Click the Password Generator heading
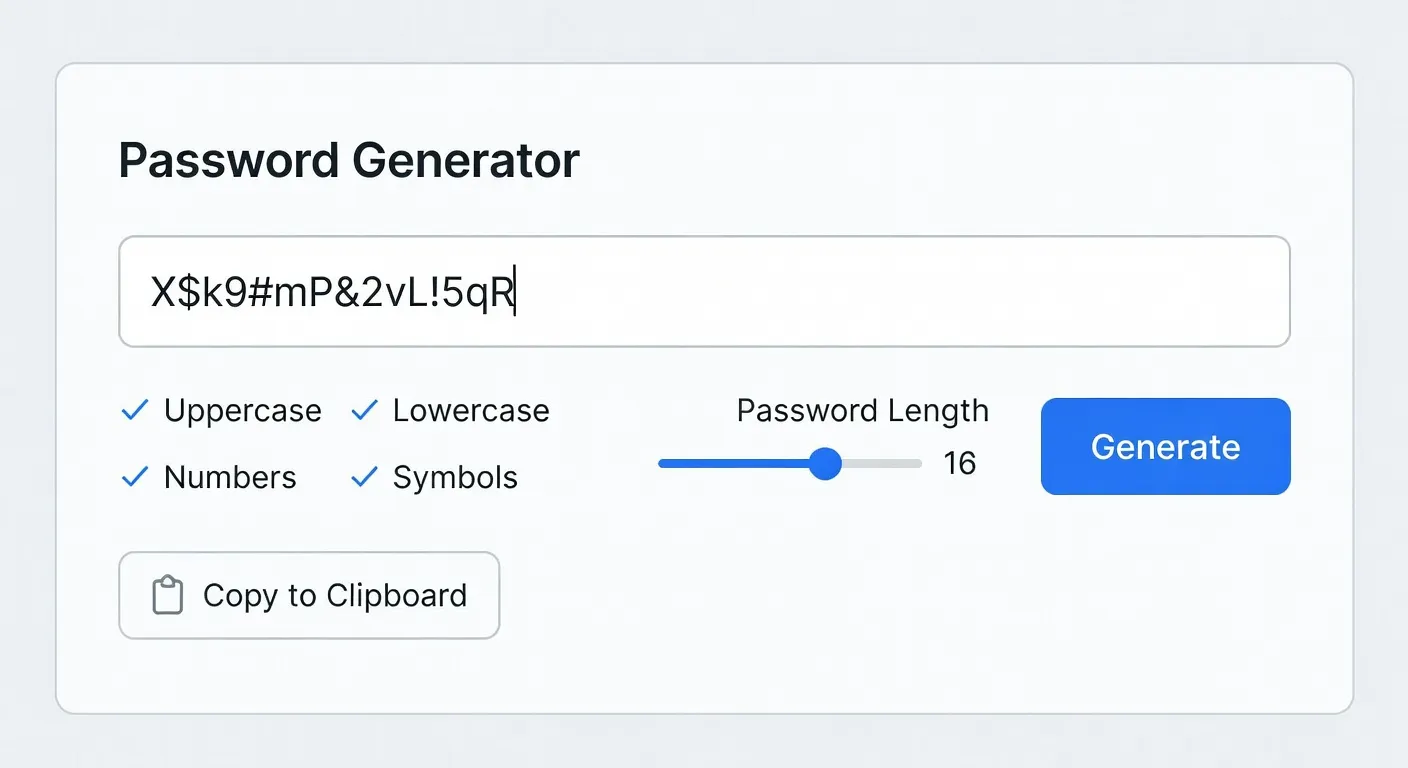The width and height of the screenshot is (1408, 768). point(349,160)
